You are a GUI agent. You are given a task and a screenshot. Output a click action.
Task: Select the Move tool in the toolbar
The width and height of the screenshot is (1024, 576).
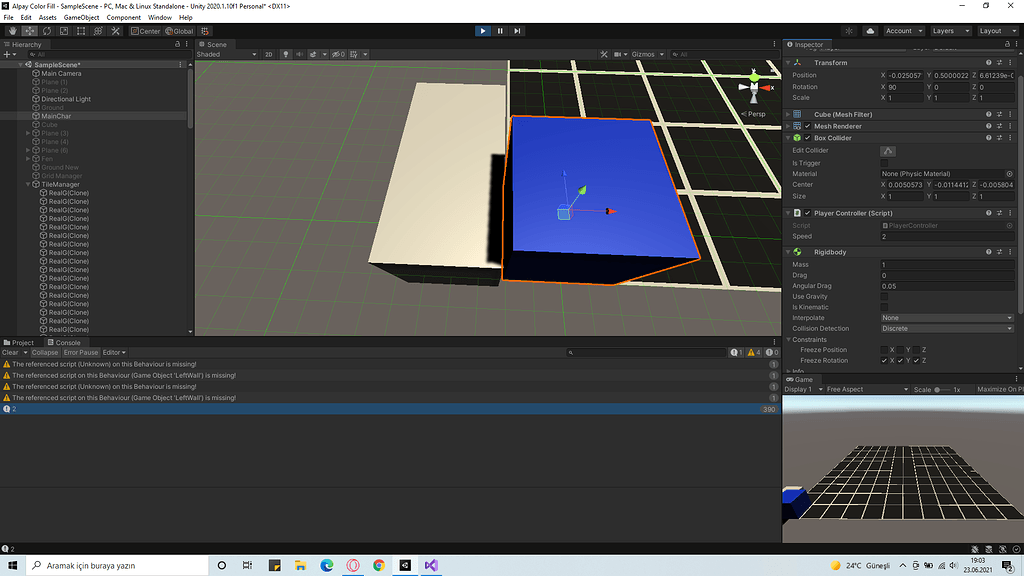(28, 31)
